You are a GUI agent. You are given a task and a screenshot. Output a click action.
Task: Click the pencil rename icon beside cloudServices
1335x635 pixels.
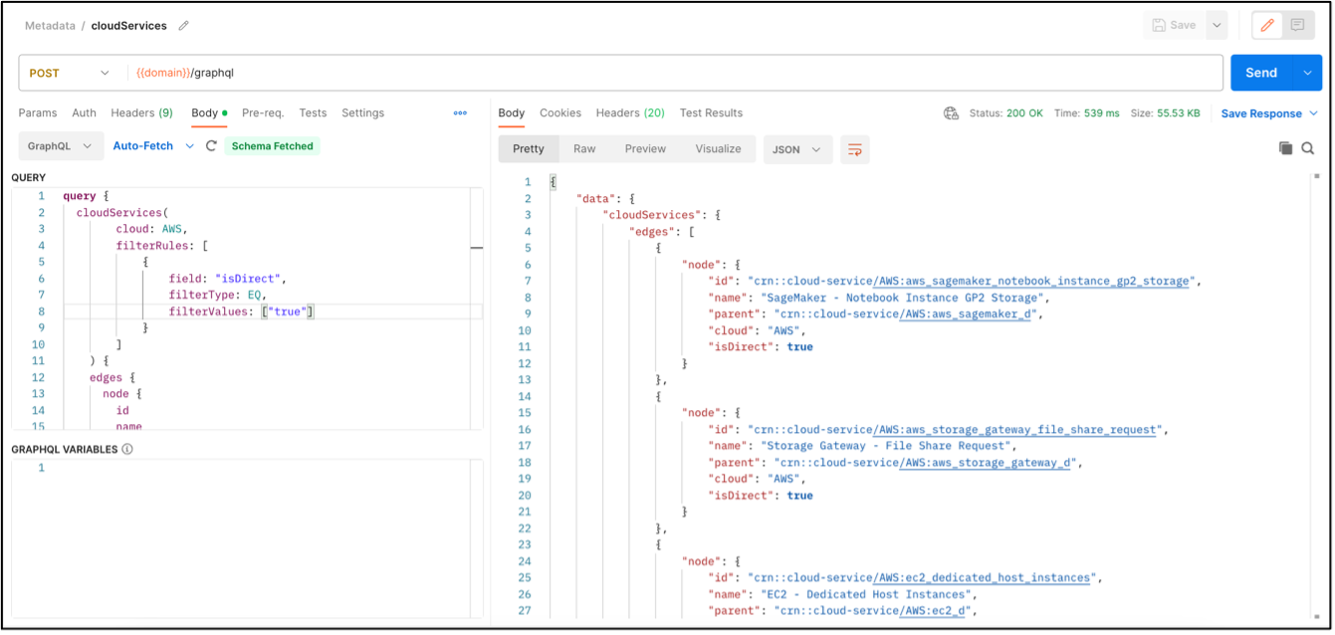coord(183,25)
